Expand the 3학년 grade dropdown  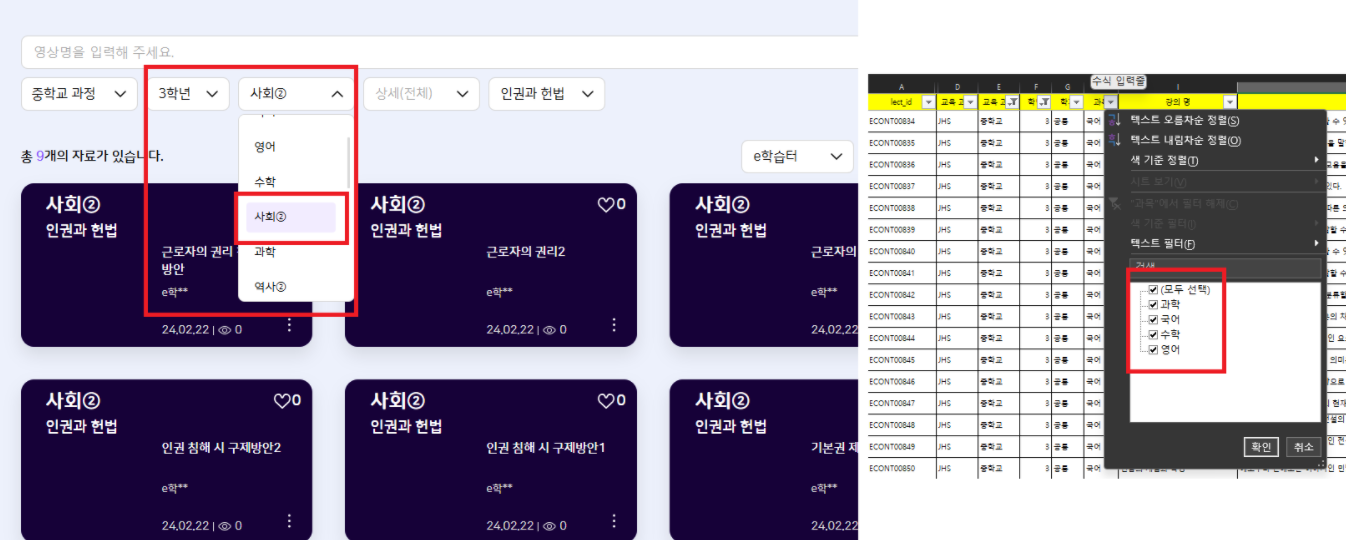pos(188,94)
